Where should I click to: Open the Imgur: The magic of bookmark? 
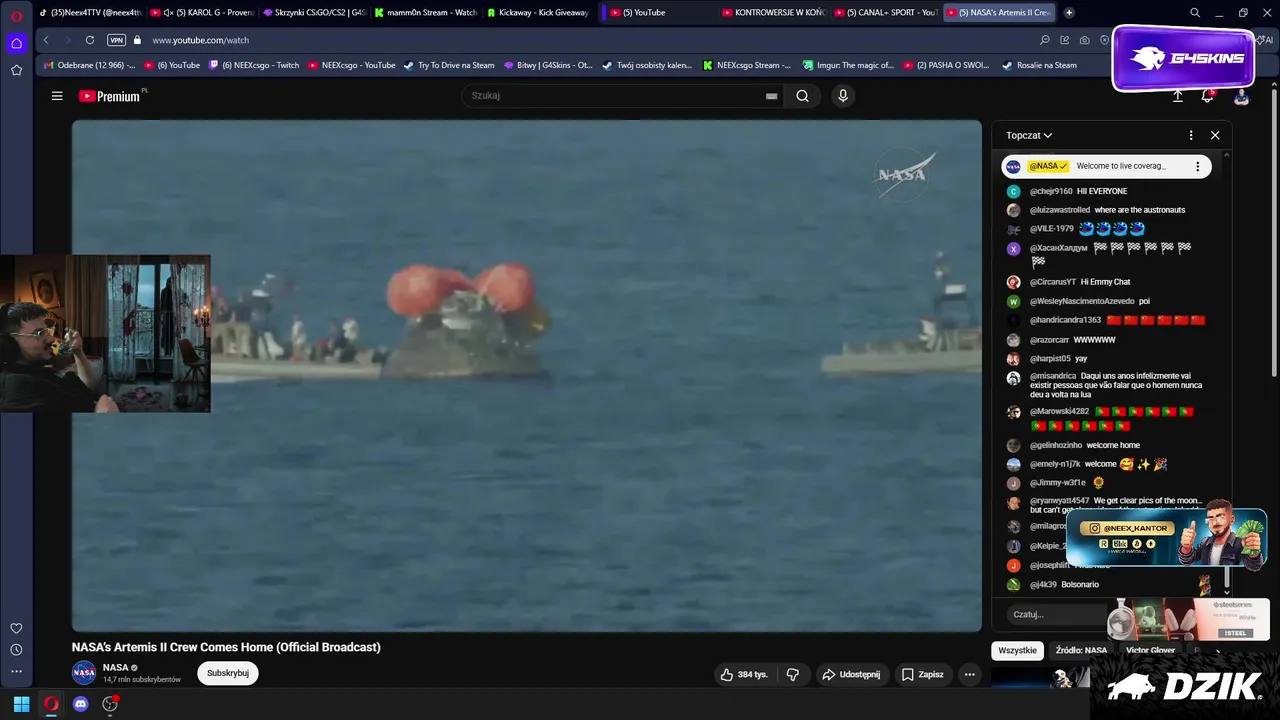(x=848, y=65)
